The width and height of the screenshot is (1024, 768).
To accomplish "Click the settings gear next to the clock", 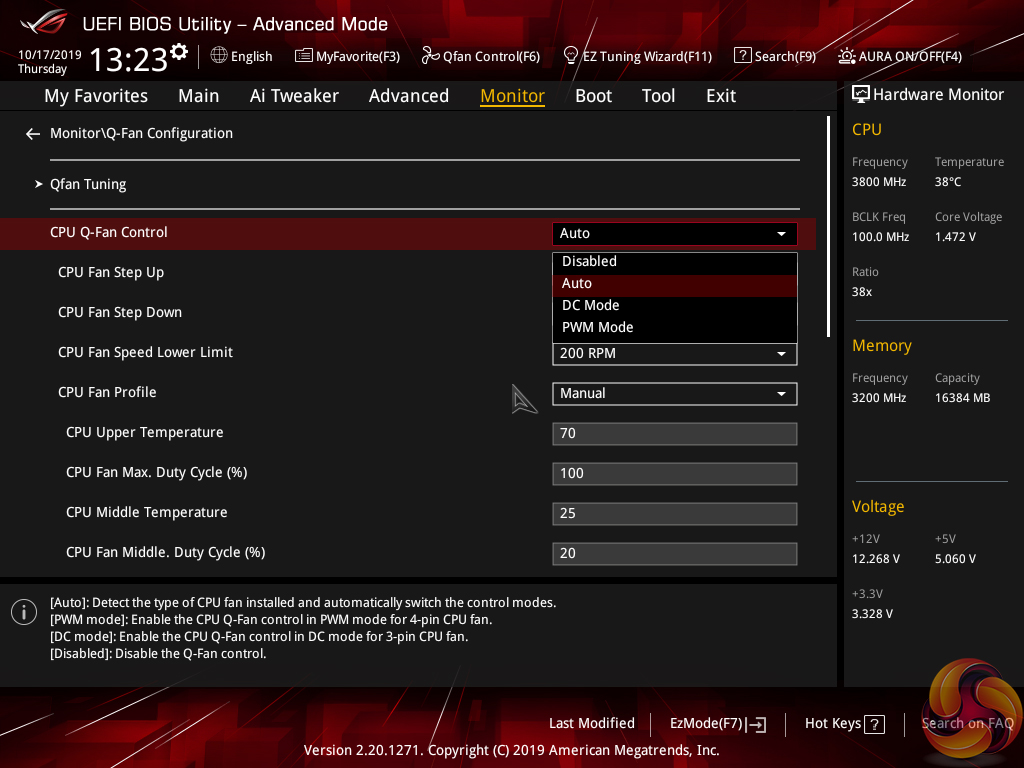I will pyautogui.click(x=179, y=52).
